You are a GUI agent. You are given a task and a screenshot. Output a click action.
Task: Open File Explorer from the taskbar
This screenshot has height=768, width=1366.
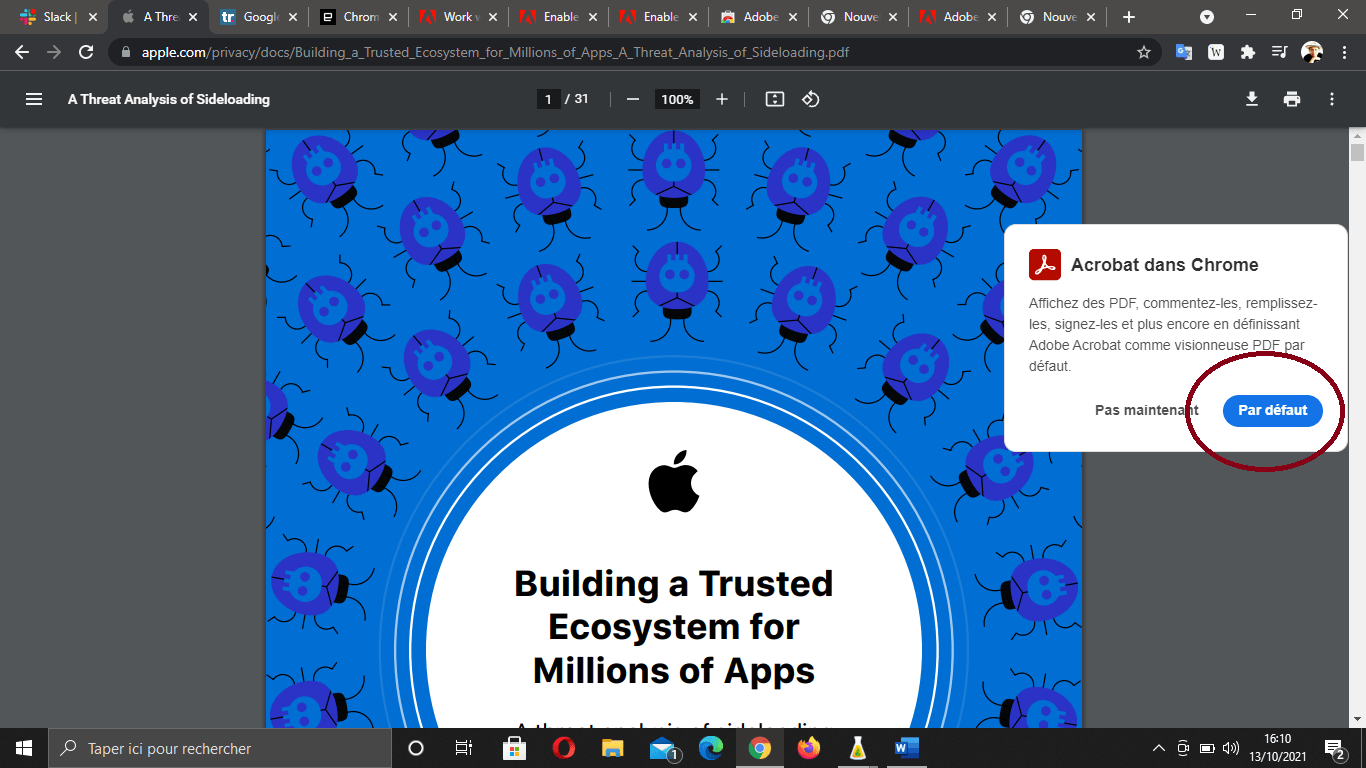coord(613,748)
